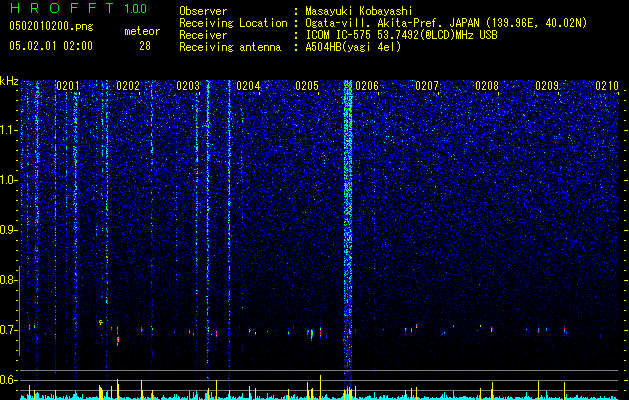Click the 0204 time marker
Image resolution: width=629 pixels, height=400 pixels.
coord(248,86)
